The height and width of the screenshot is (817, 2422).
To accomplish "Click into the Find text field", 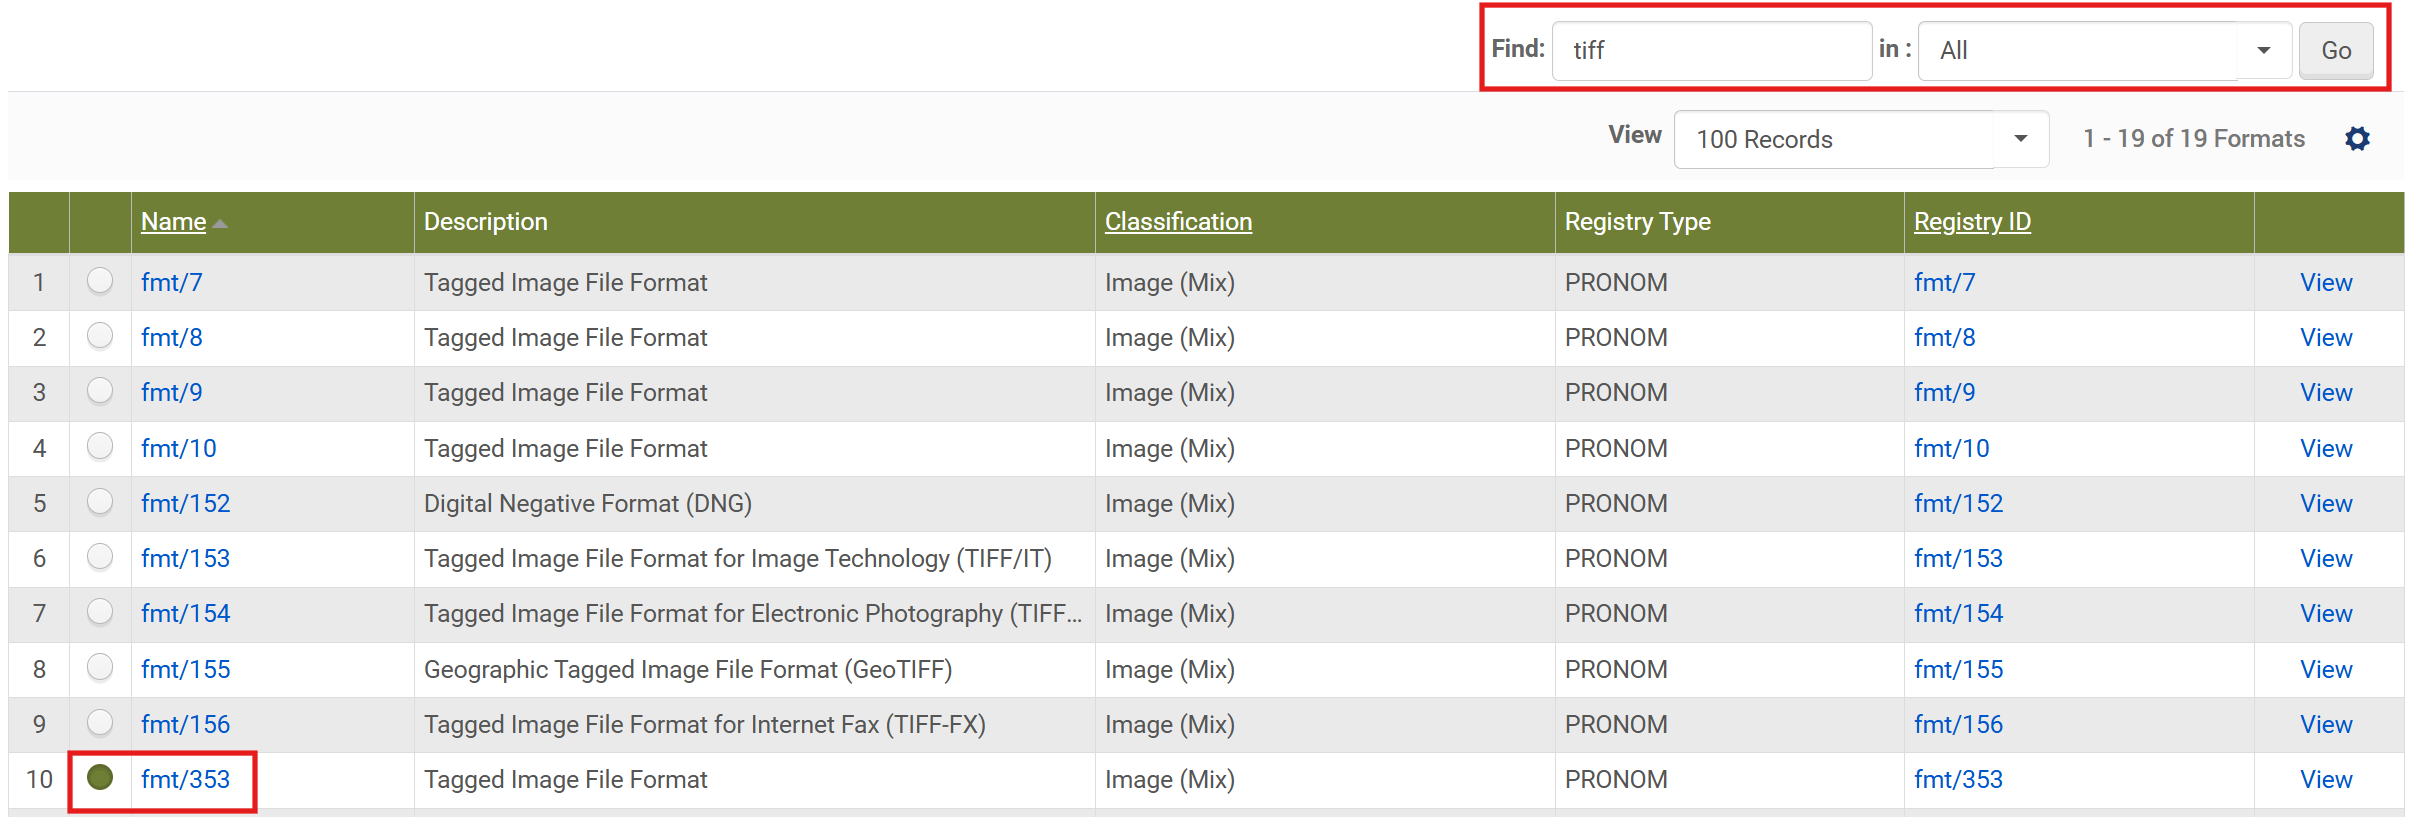I will 1711,50.
